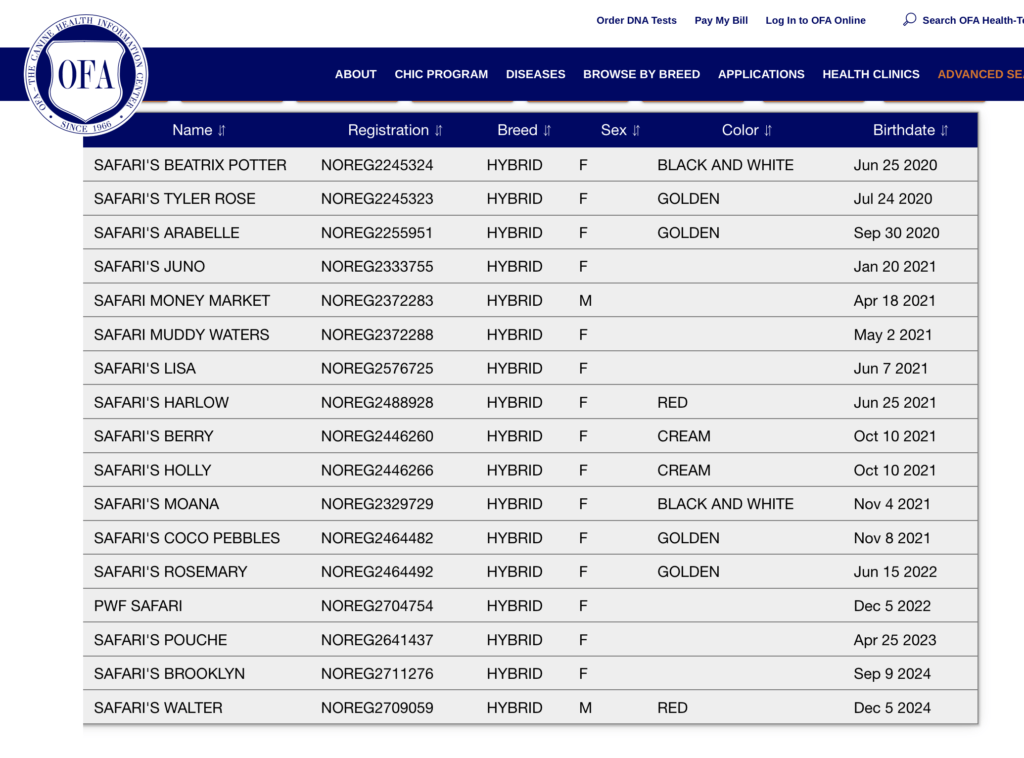Open the Applications menu
The image size is (1024, 758).
(x=761, y=74)
